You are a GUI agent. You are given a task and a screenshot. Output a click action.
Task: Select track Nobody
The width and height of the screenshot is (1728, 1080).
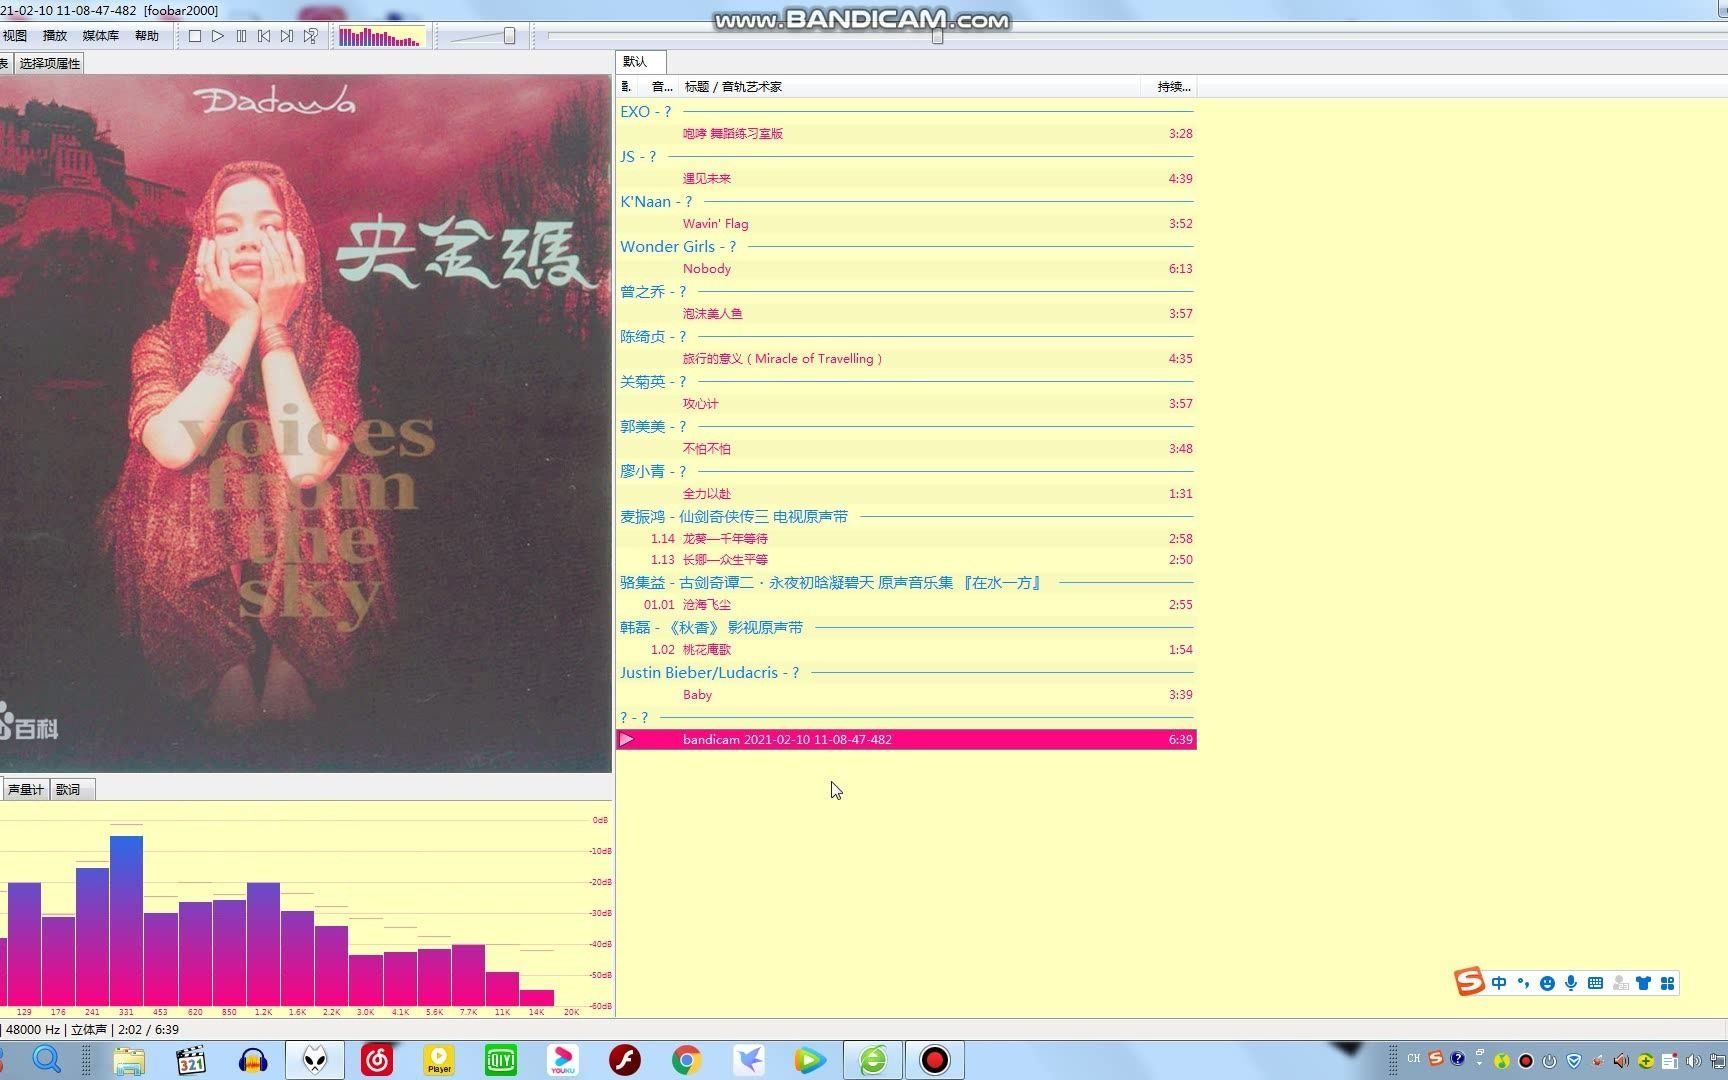coord(906,268)
